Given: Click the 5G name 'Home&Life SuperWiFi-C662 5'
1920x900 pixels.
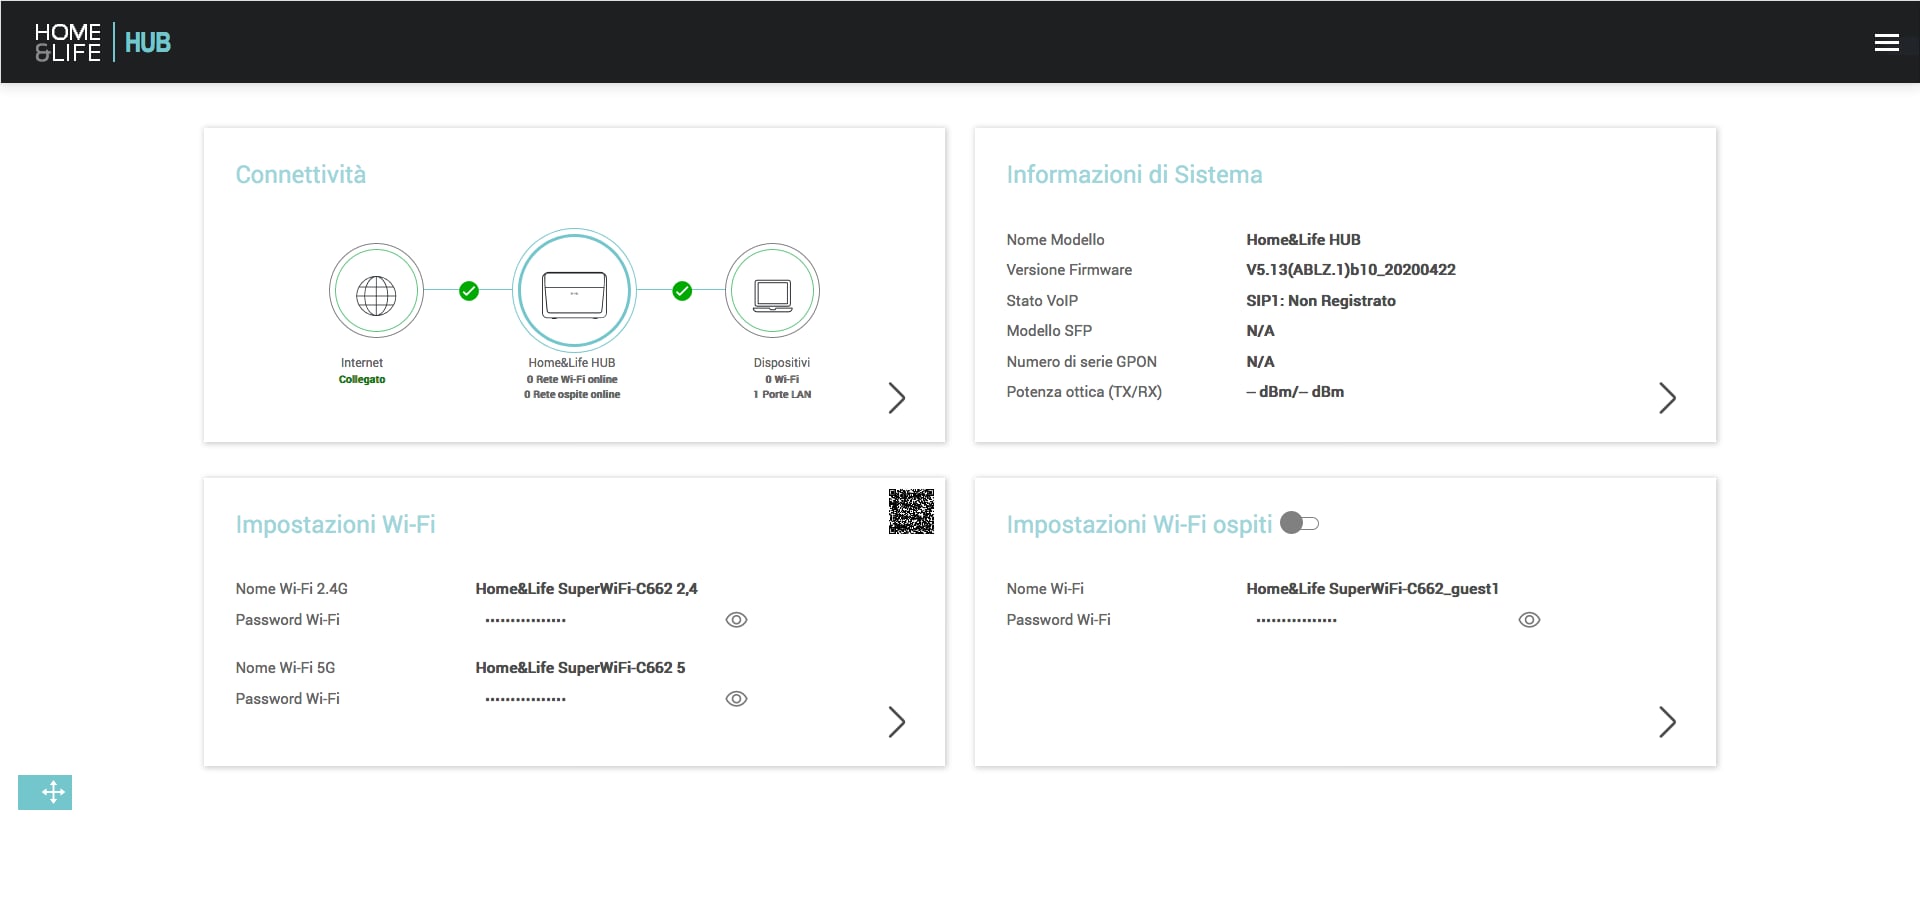Looking at the screenshot, I should (580, 668).
